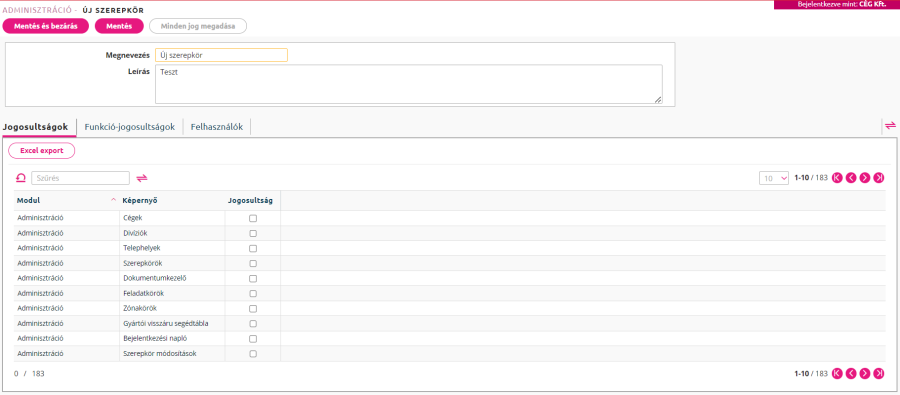Screen dimensions: 900x395
Task: Check the Bejelentkezési napló permission box
Action: pos(253,339)
